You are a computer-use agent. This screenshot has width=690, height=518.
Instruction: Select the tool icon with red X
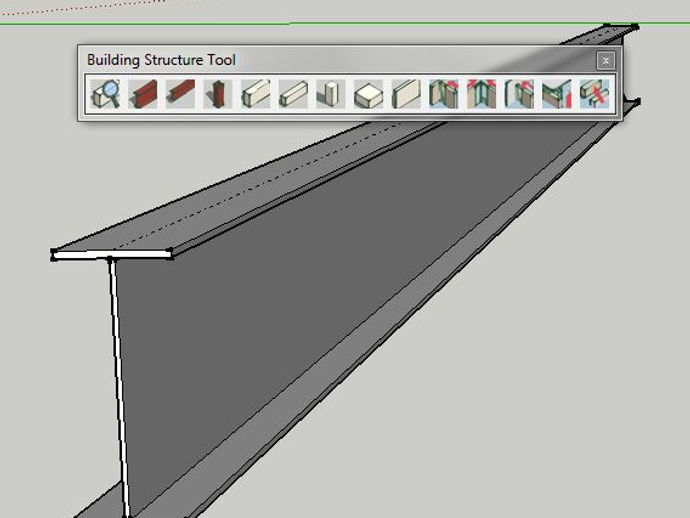pyautogui.click(x=594, y=94)
